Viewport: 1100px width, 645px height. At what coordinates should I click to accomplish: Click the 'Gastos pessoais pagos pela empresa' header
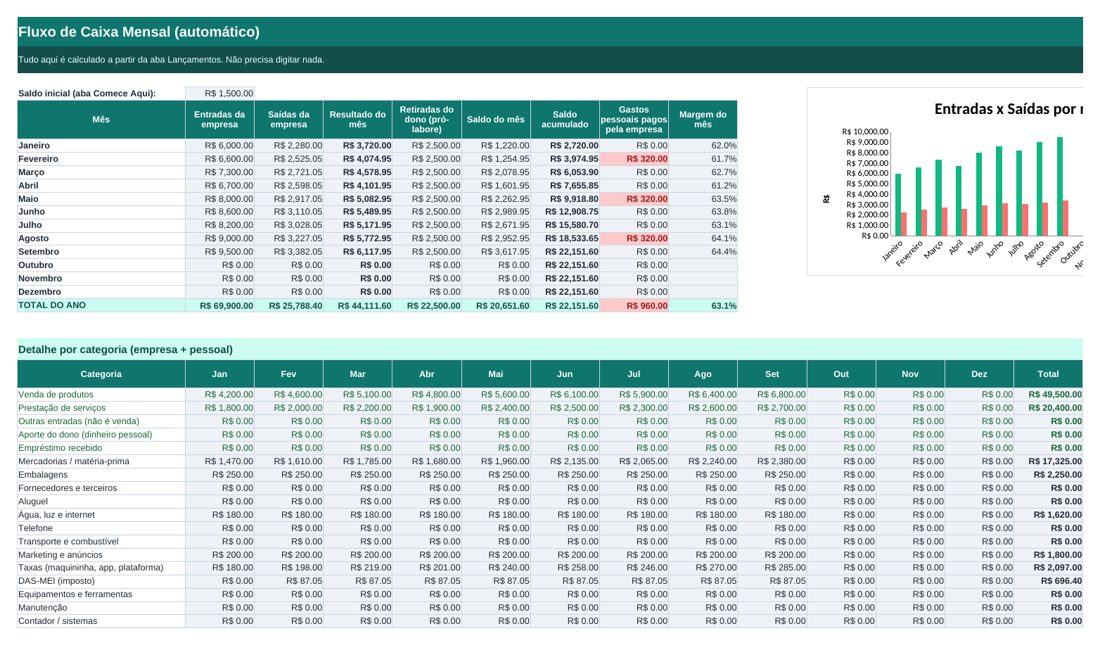click(x=633, y=119)
